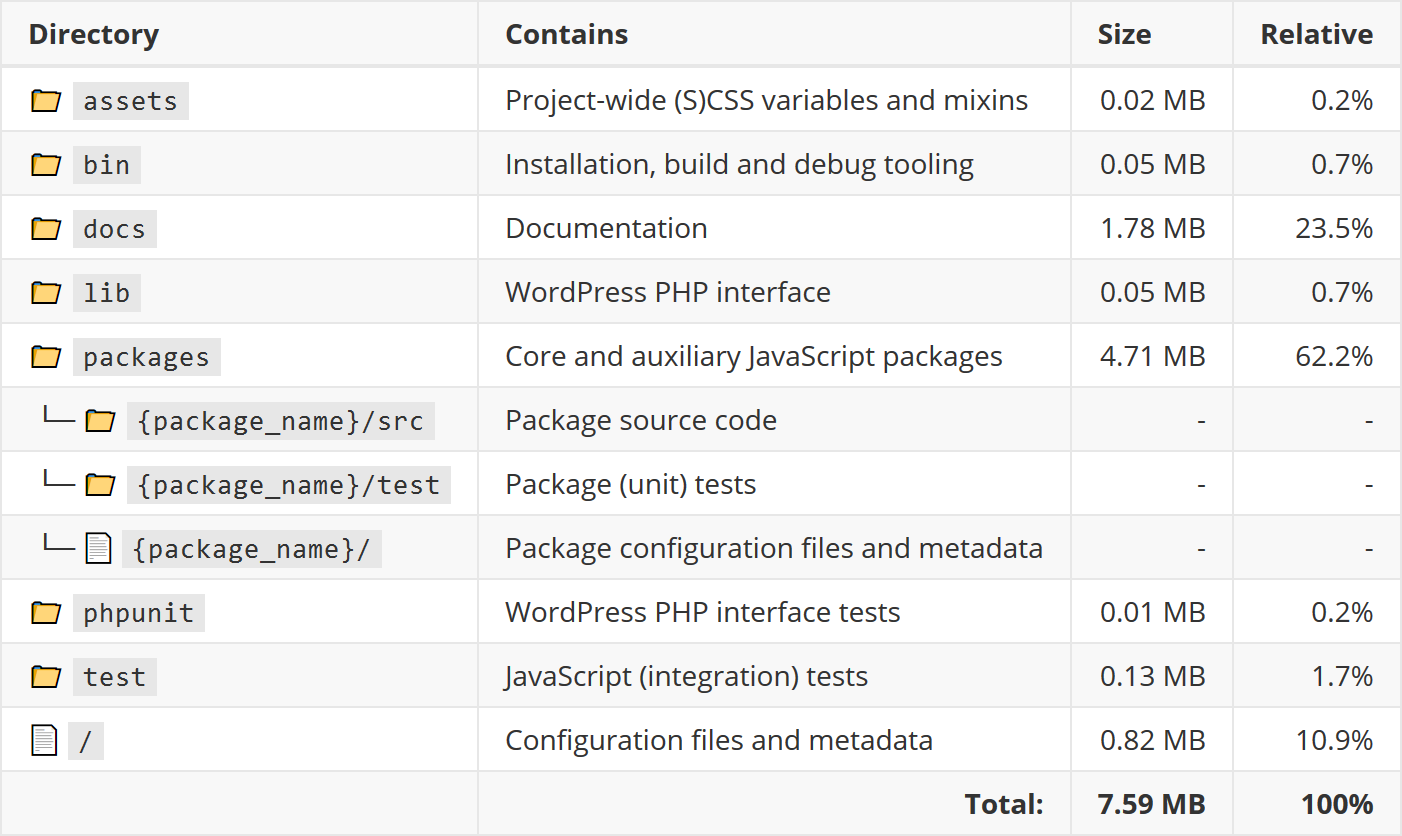Click the 0.02 MB size value
1402x836 pixels.
point(1152,100)
